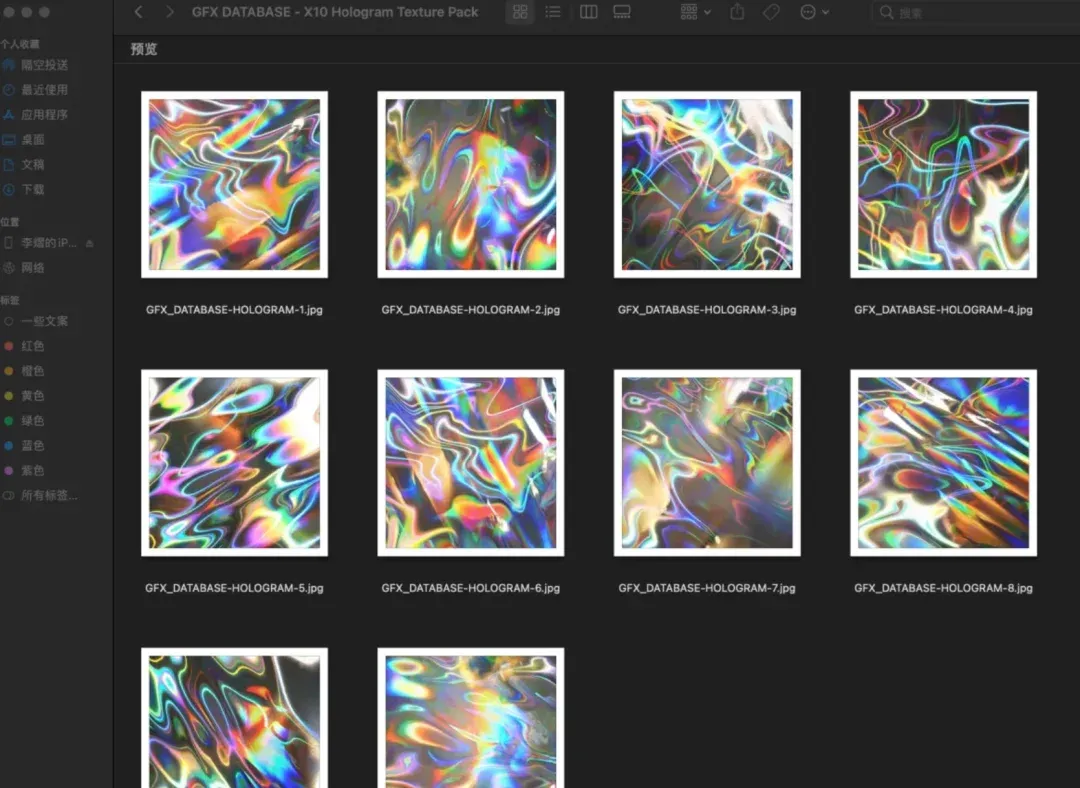Eject the iPhone device in sidebar
Screen dimensions: 1080x788
tap(90, 243)
